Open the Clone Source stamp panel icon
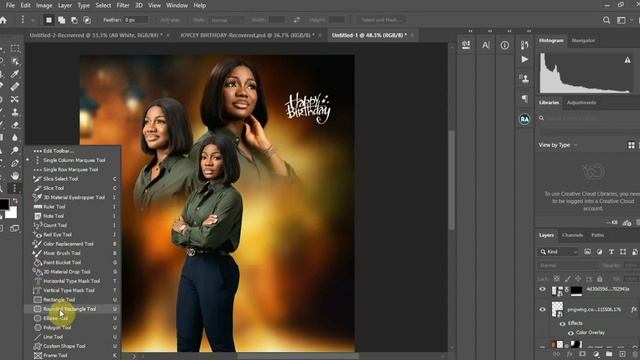Image resolution: width=640 pixels, height=360 pixels. [x=524, y=78]
